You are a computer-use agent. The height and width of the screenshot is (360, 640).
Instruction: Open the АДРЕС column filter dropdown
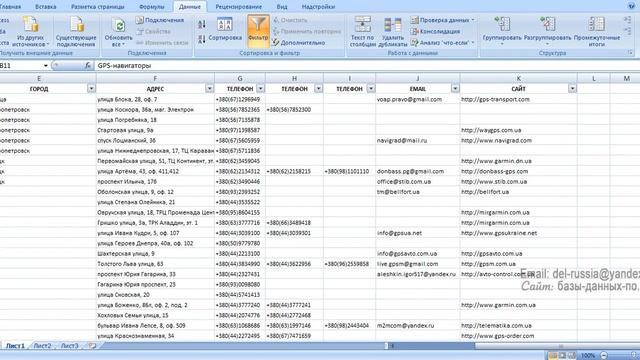tap(209, 89)
